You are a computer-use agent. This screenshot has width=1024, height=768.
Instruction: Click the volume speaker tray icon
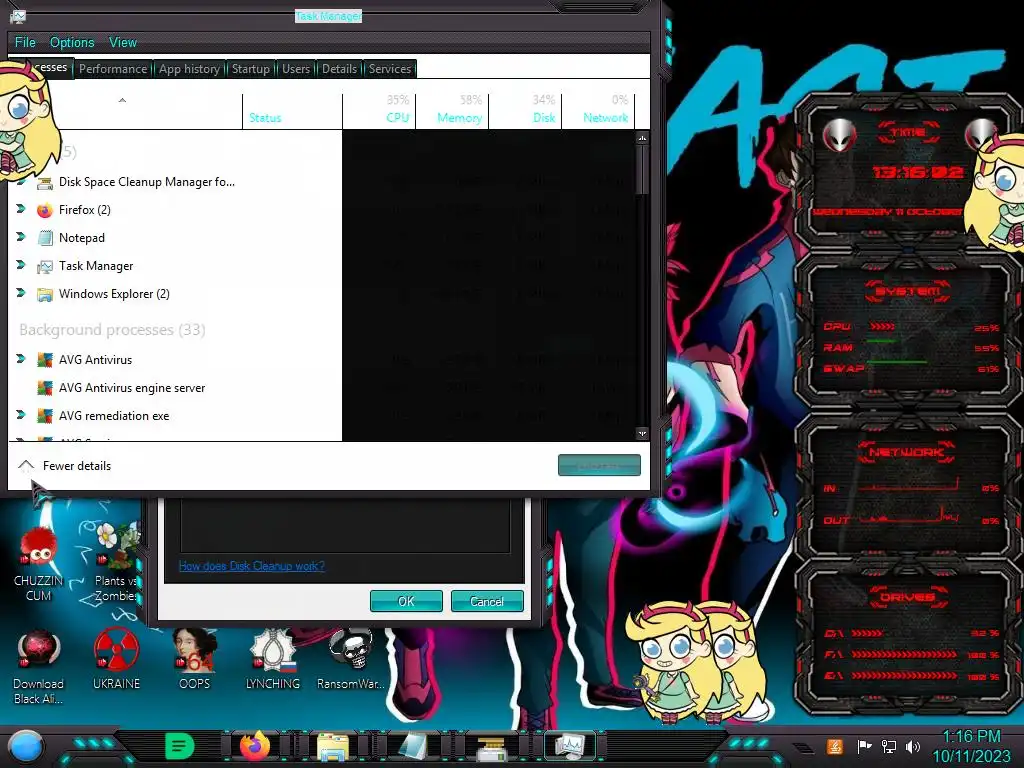(912, 746)
